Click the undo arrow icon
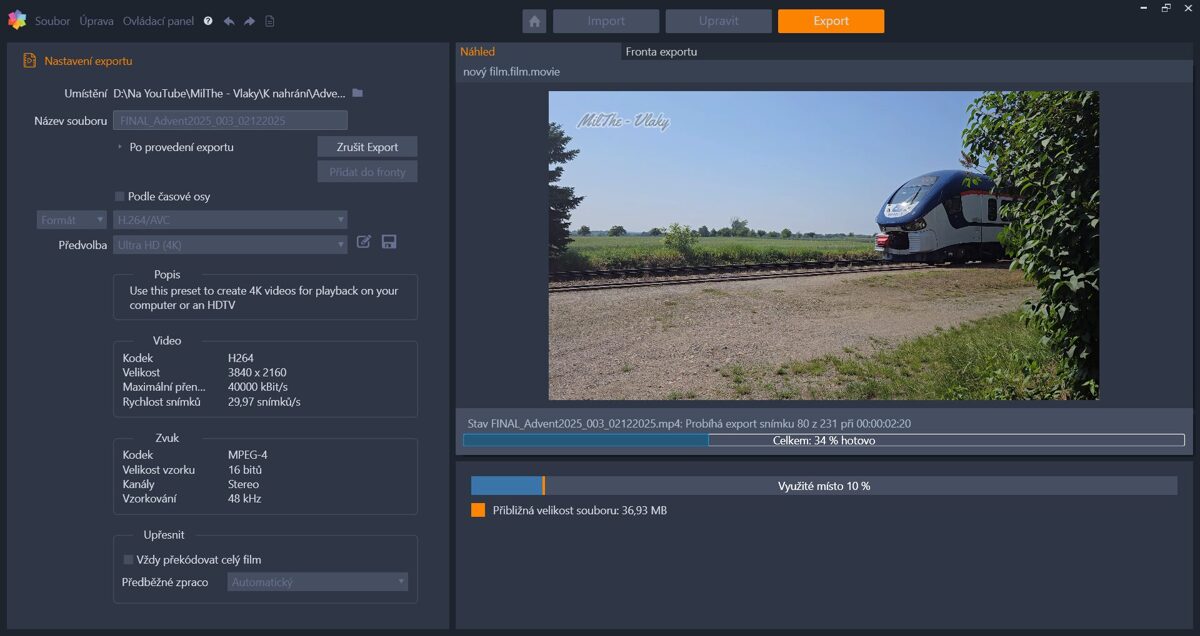 click(x=229, y=21)
